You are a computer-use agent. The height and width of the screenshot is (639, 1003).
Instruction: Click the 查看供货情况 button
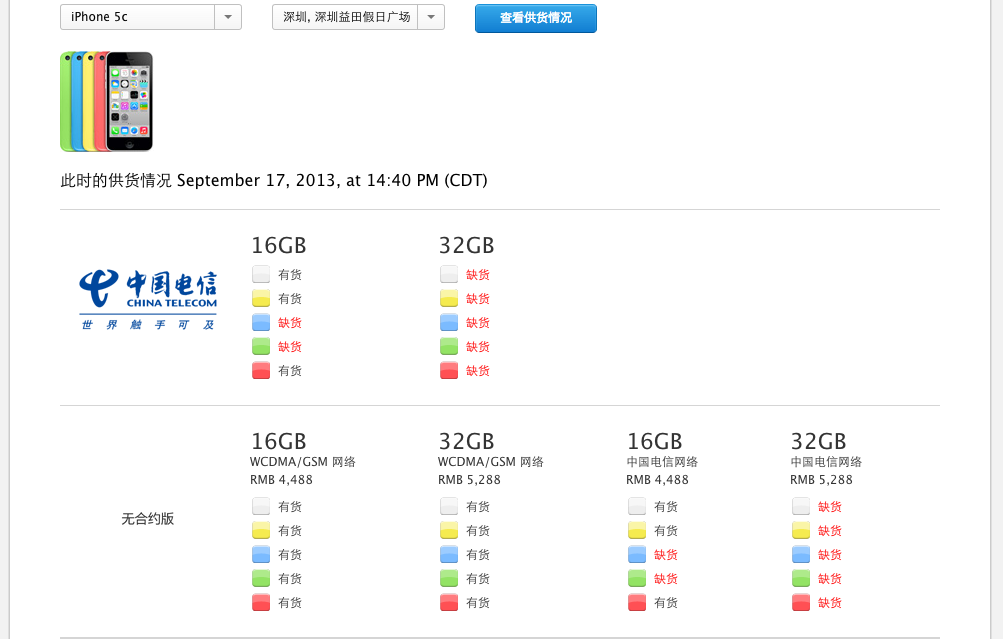[x=535, y=18]
